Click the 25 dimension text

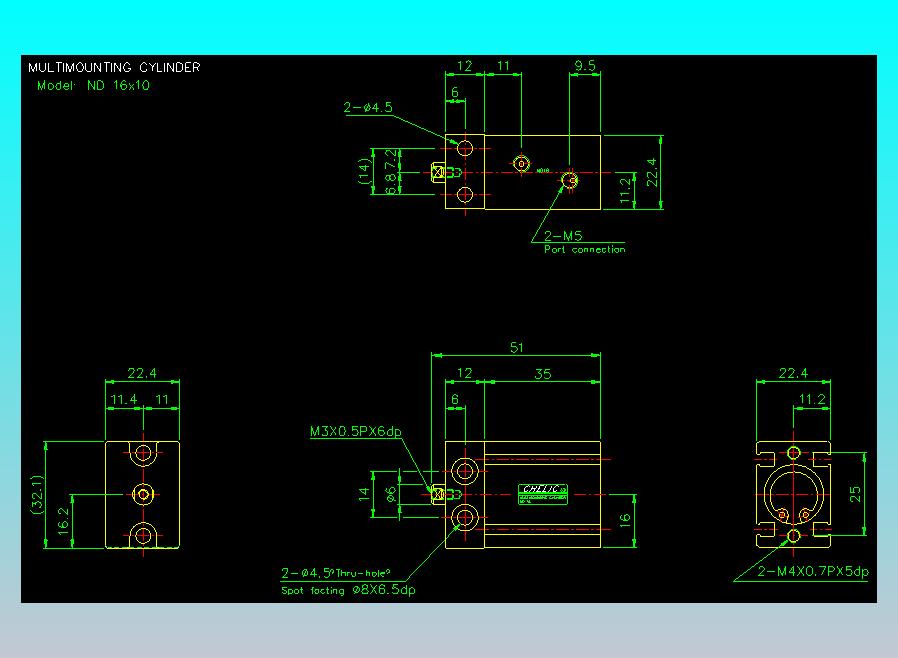coord(854,494)
